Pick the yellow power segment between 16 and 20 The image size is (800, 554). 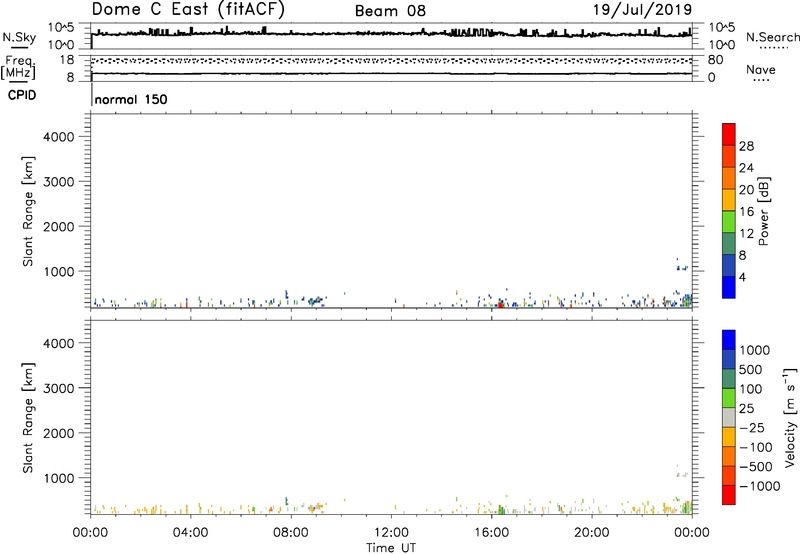(729, 200)
